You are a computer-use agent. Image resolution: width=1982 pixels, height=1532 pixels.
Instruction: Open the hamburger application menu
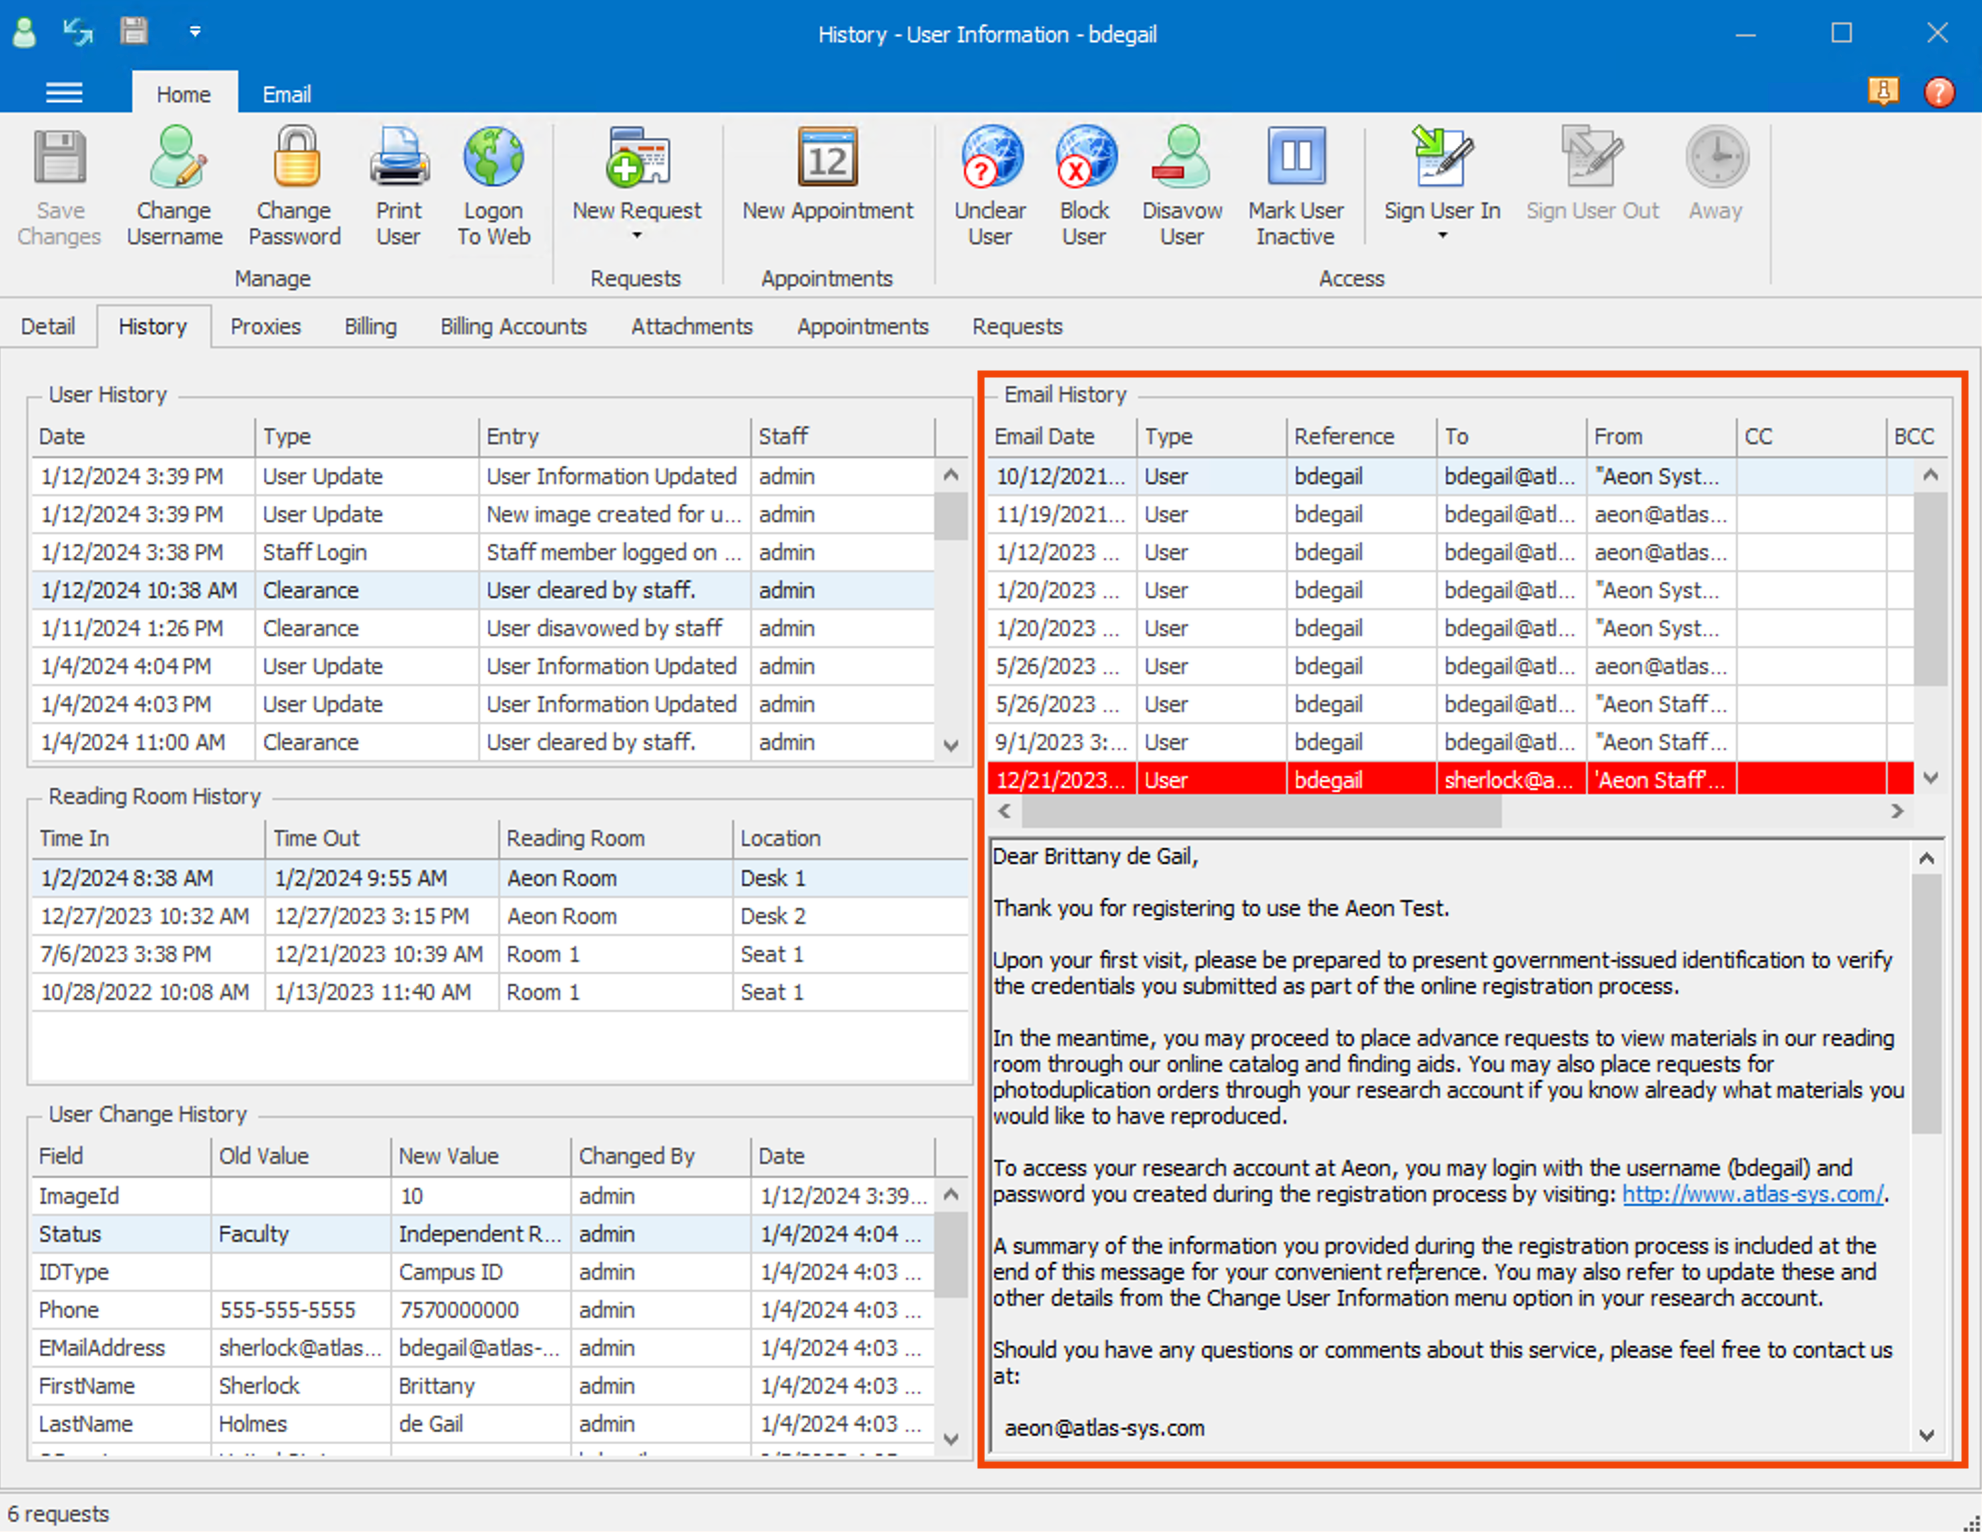coord(64,93)
